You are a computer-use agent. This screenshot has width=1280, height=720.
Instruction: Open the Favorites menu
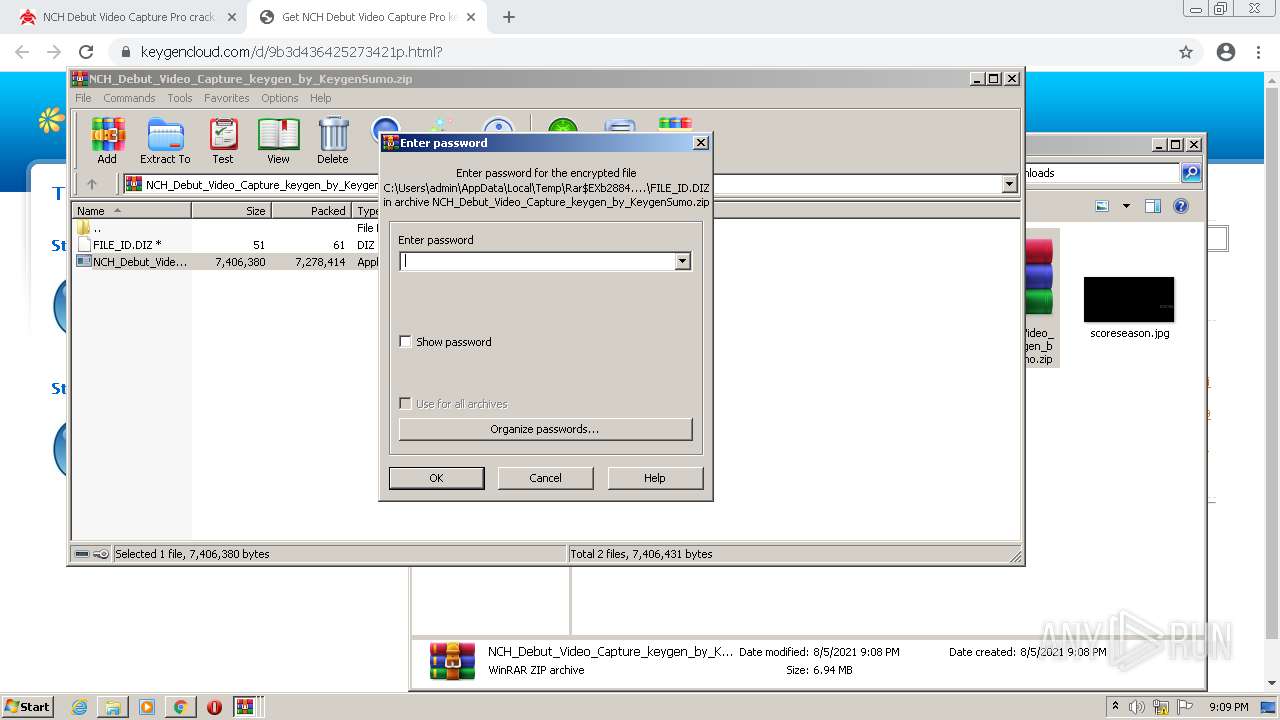pos(227,98)
